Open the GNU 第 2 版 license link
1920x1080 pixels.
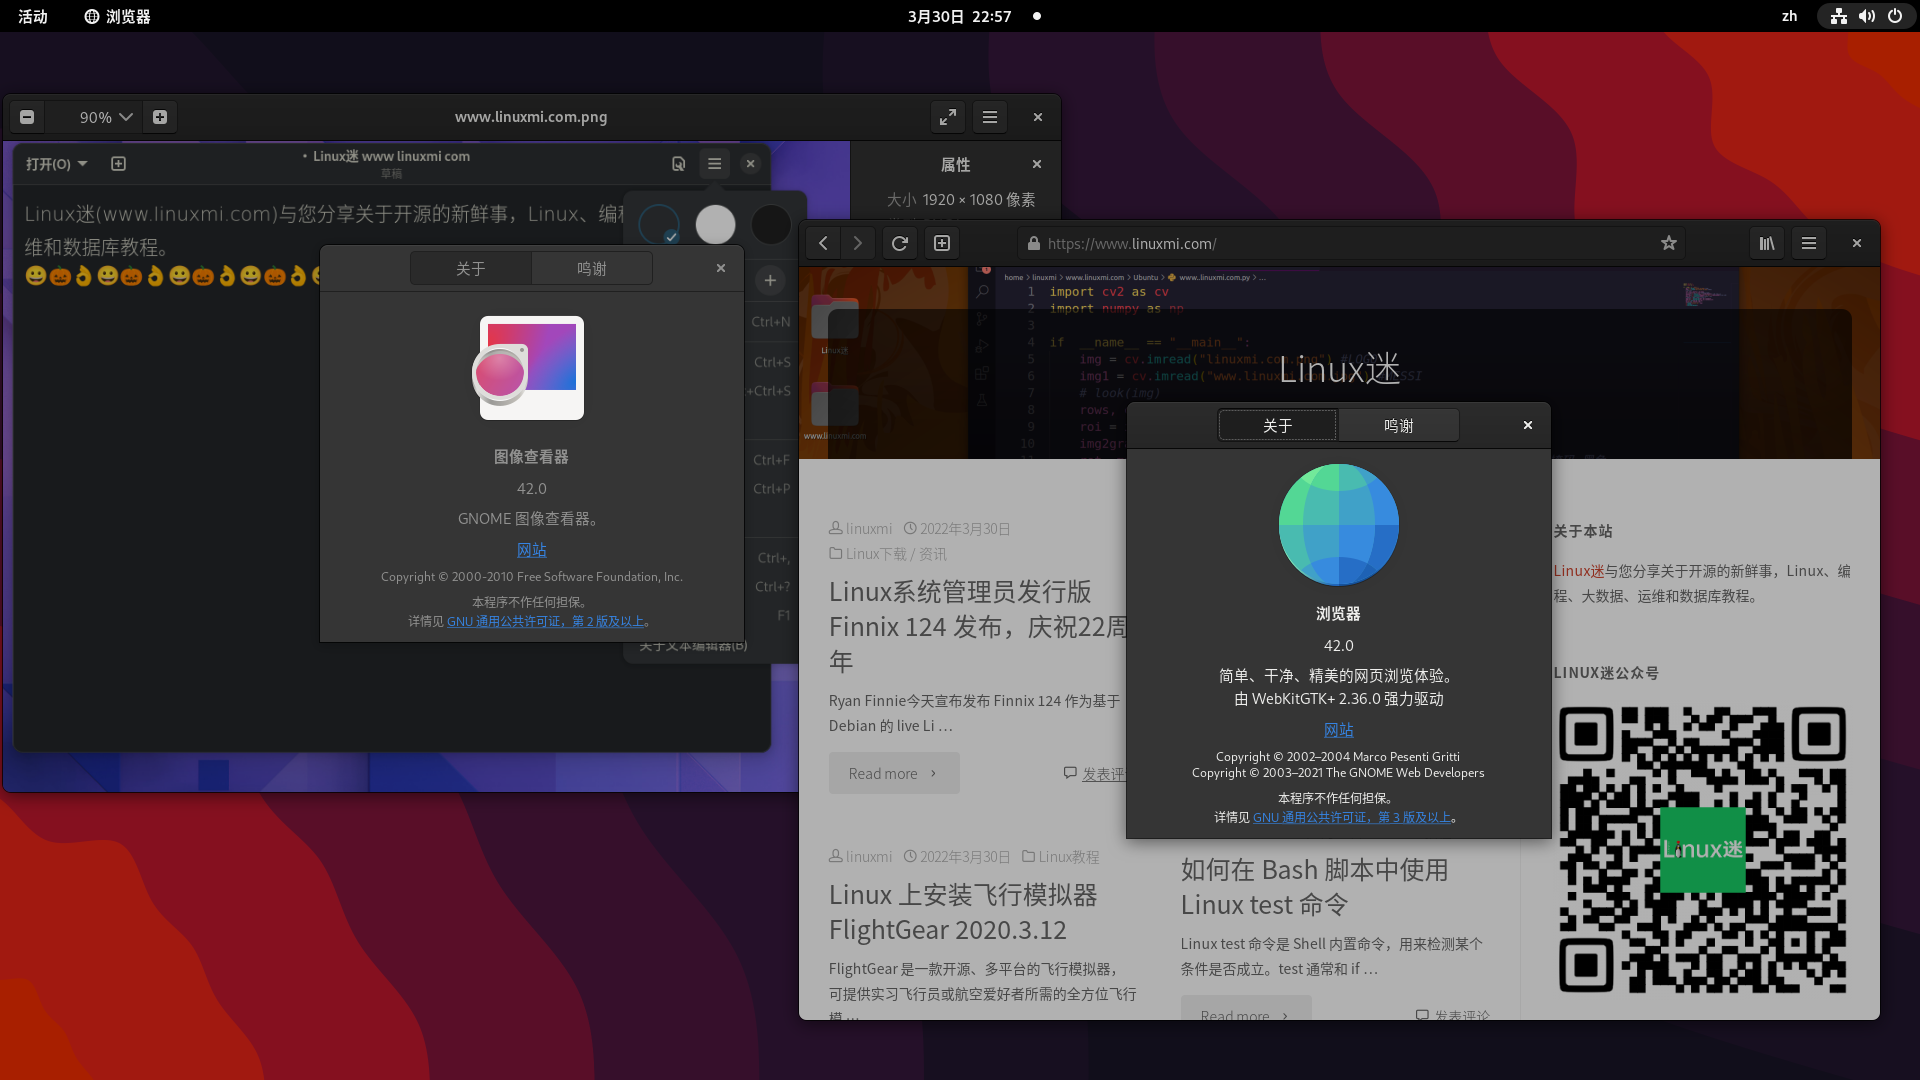545,621
